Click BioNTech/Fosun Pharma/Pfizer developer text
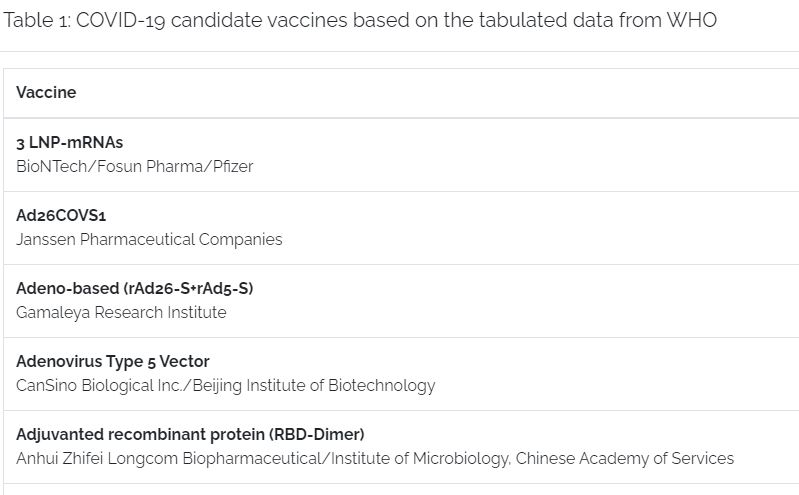This screenshot has width=799, height=495. tap(135, 166)
